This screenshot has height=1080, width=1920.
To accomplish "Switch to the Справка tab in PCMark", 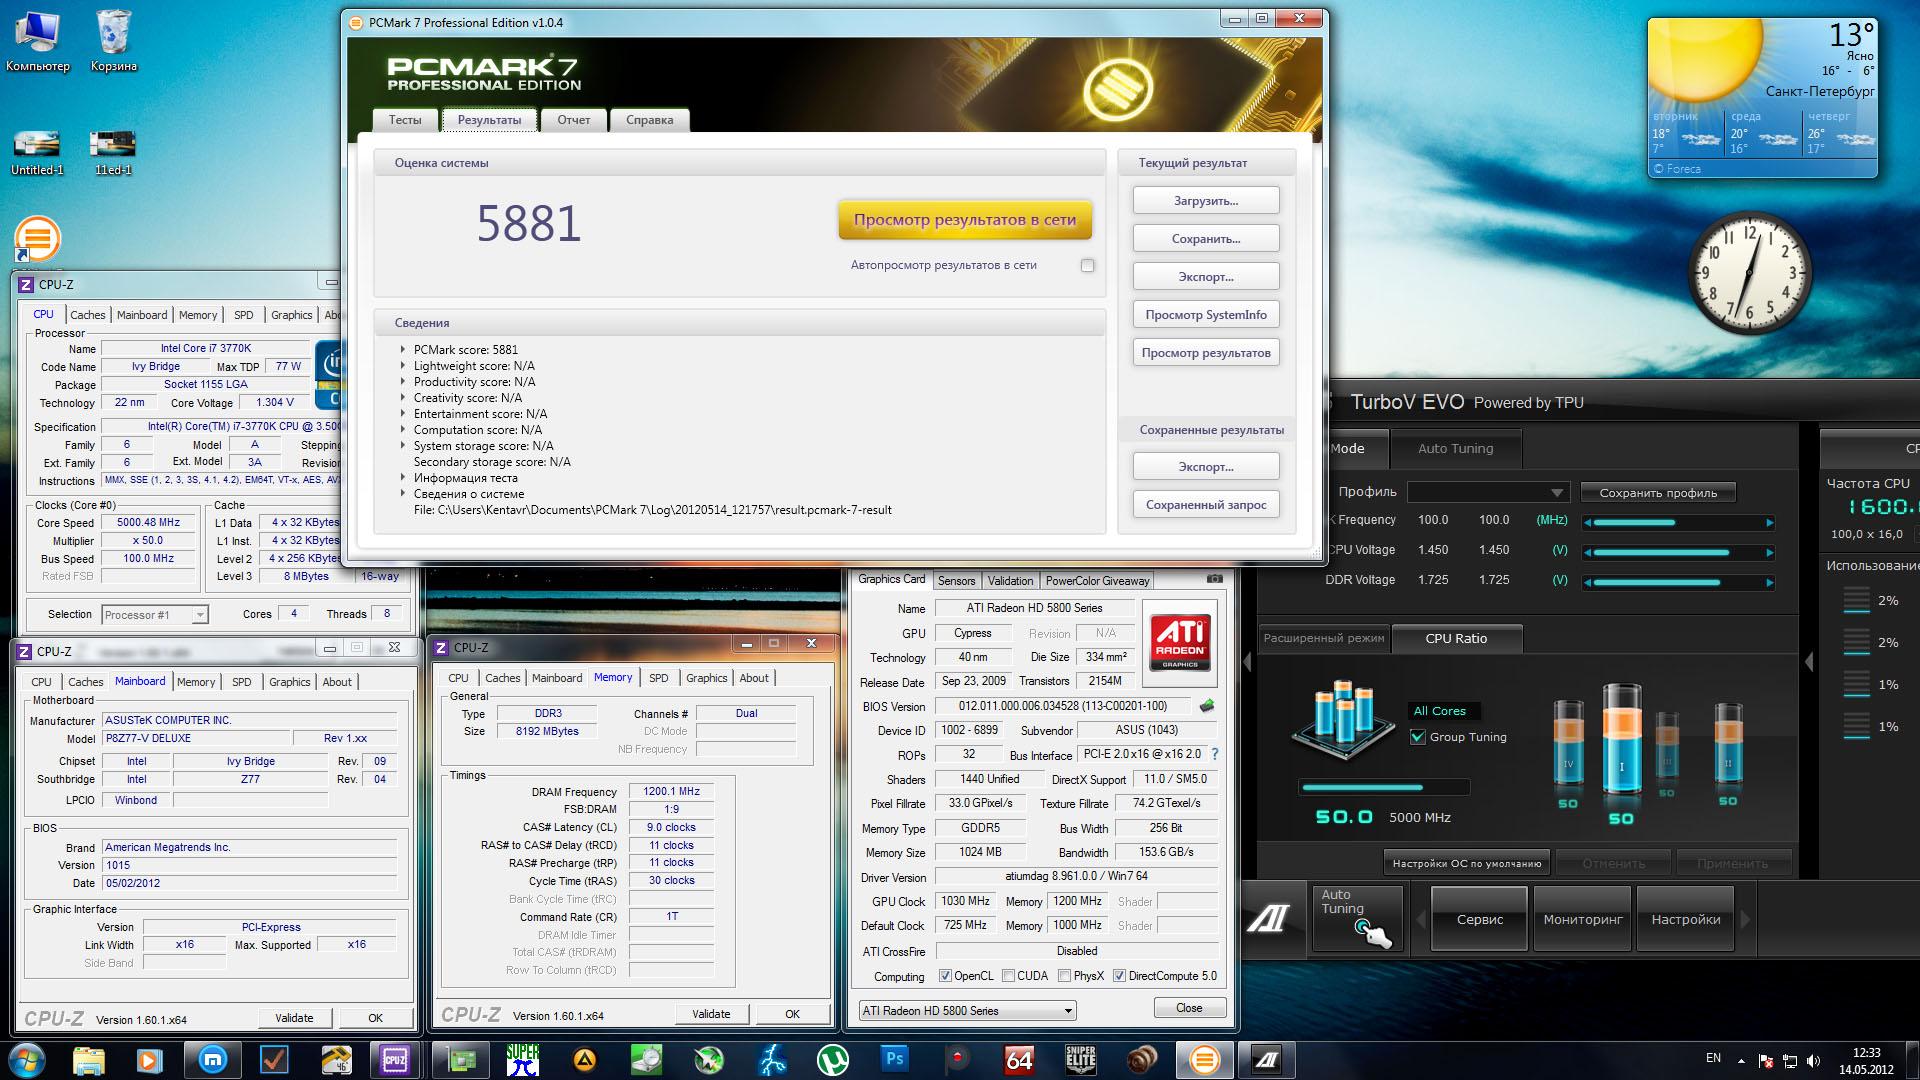I will click(x=650, y=120).
